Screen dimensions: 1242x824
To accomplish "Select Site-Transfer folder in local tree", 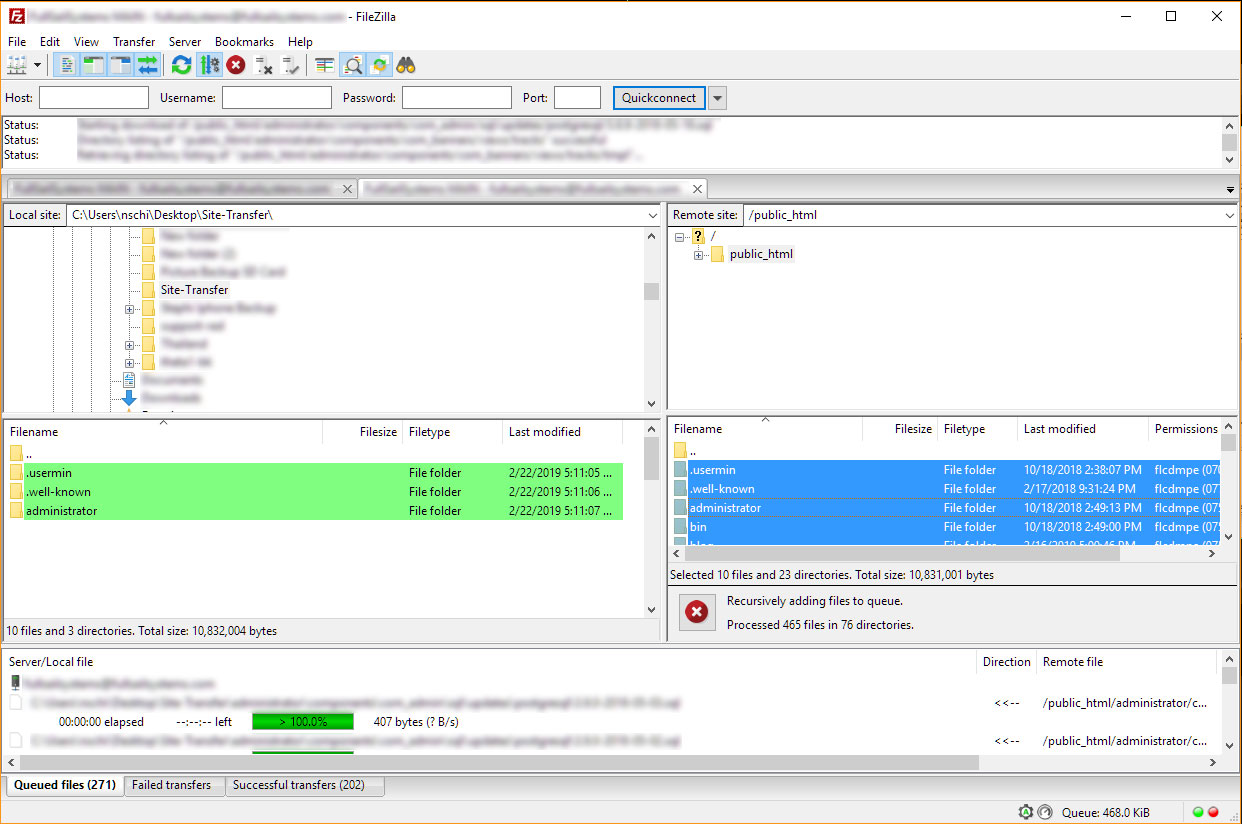I will pyautogui.click(x=194, y=290).
